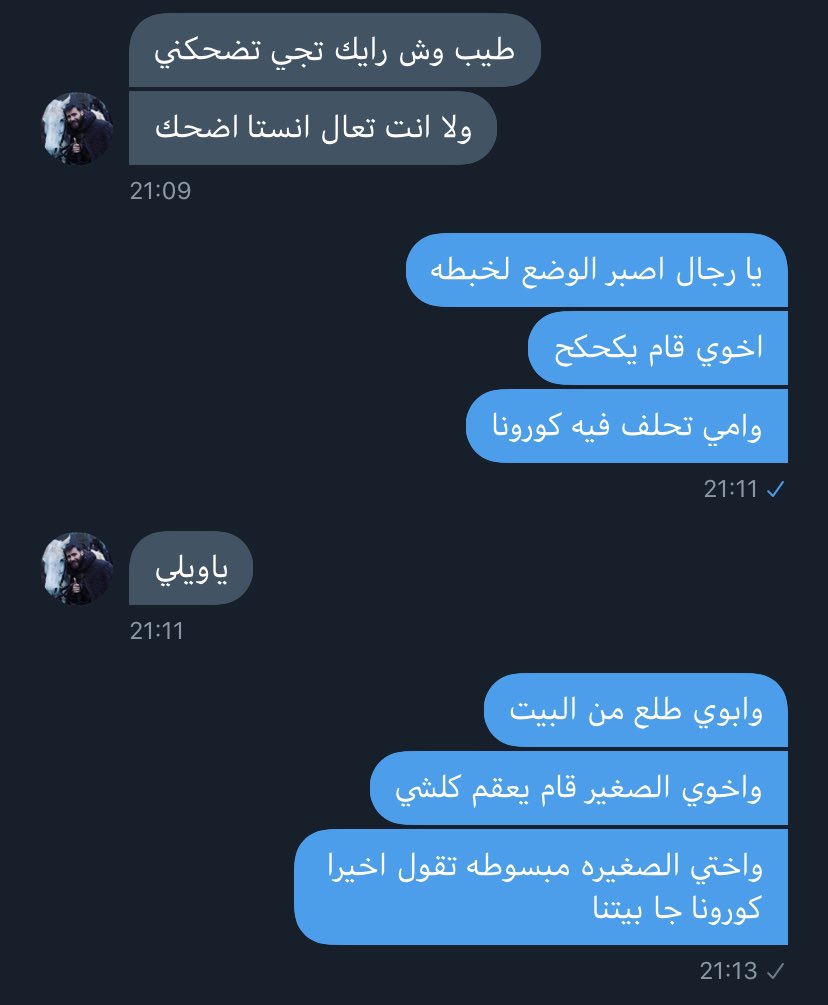The image size is (828, 1005).
Task: Tap the 21:09 timestamp under received messages
Action: click(x=160, y=191)
